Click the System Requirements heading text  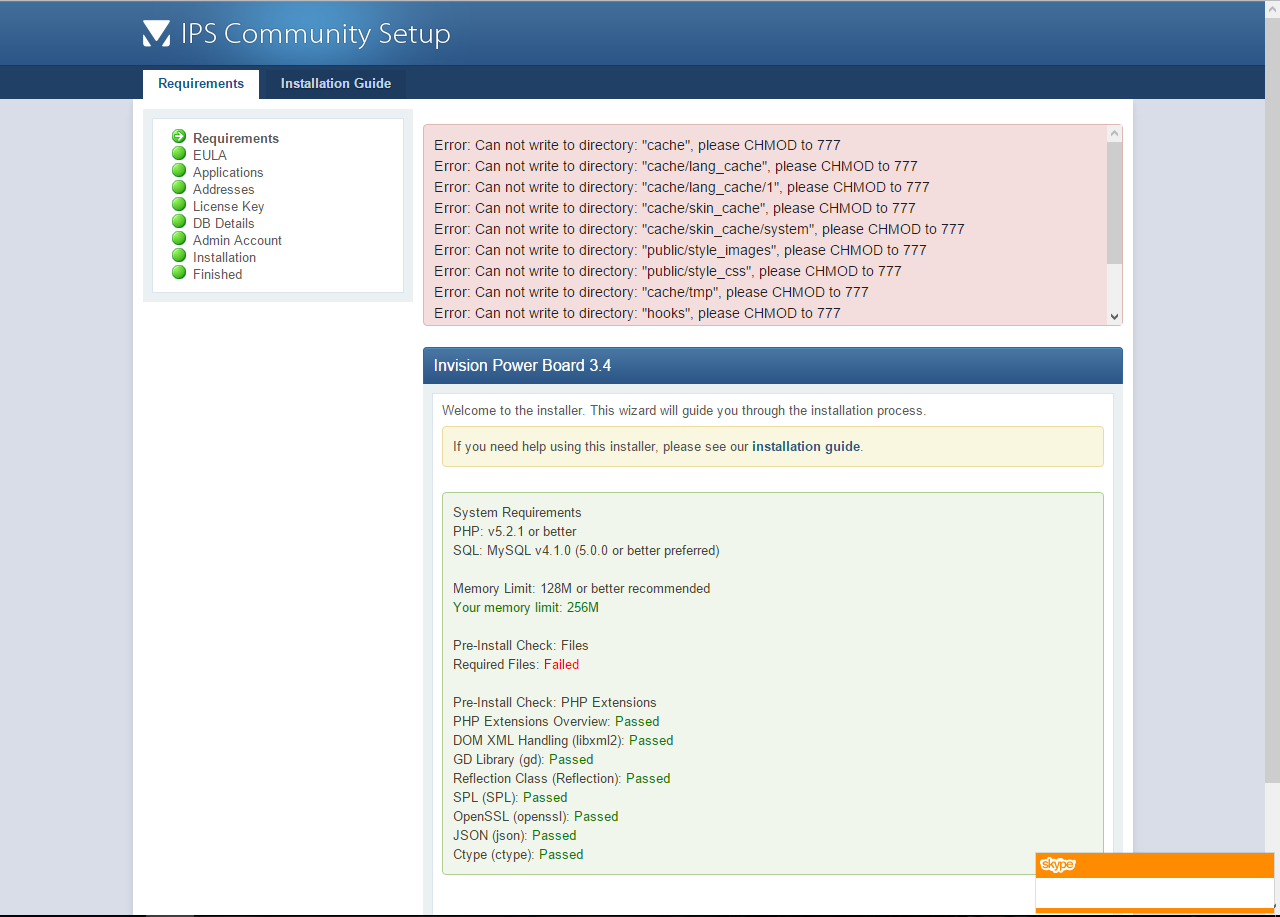click(517, 512)
